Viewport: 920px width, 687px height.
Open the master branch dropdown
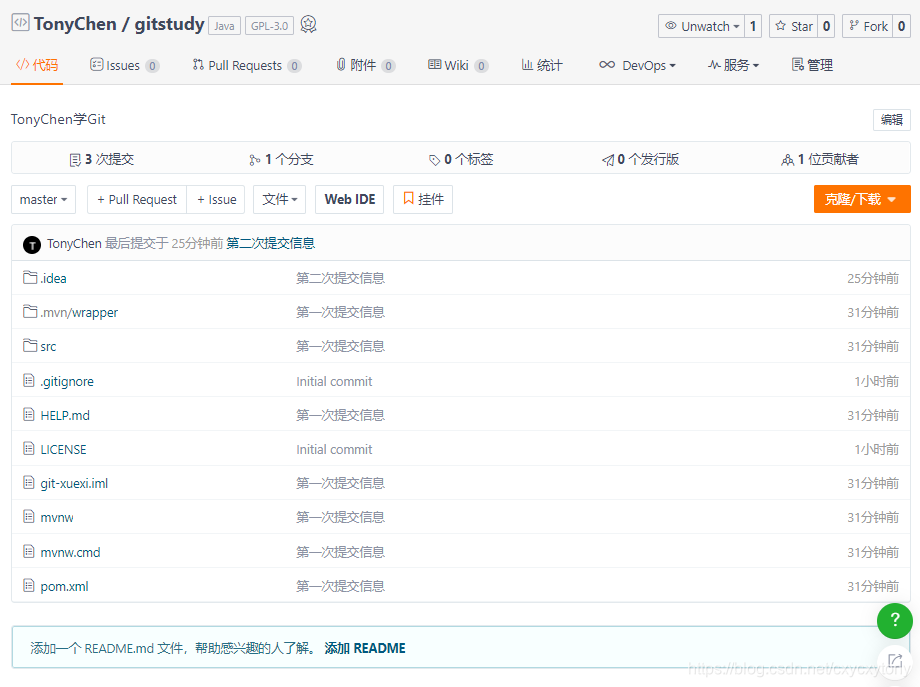[x=43, y=199]
